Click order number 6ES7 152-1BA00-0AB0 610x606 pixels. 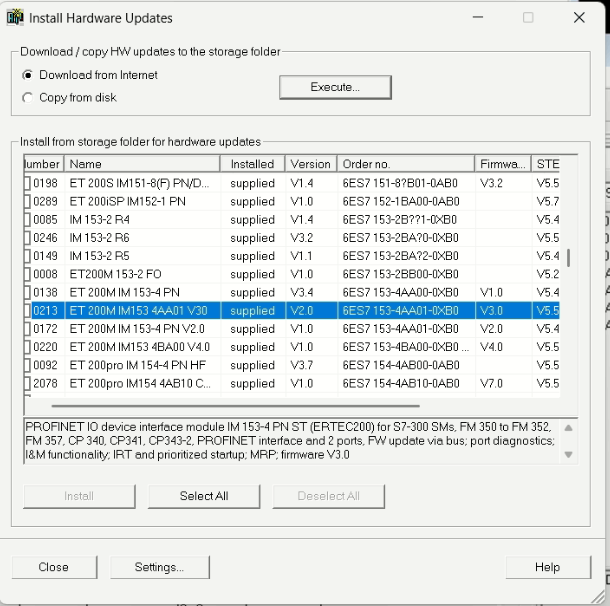point(401,201)
